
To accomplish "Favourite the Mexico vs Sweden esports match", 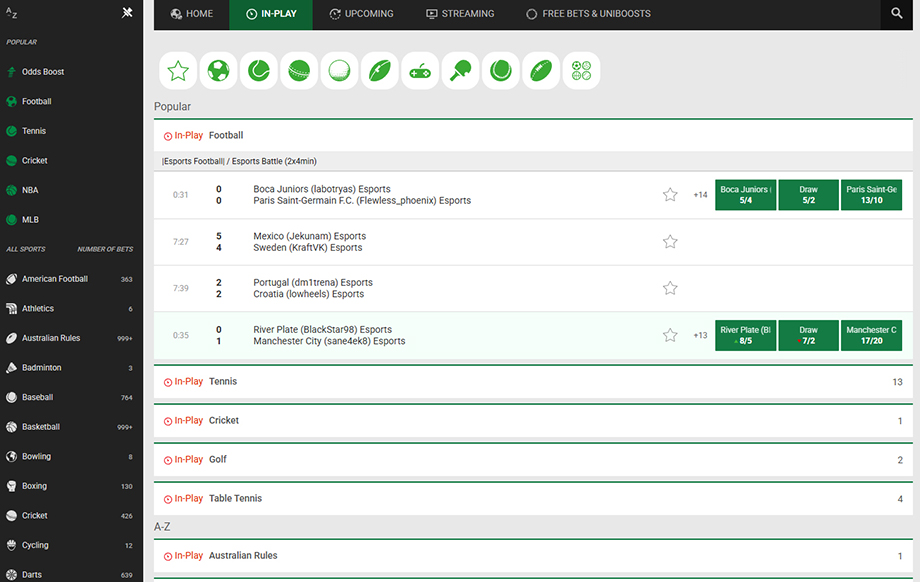I will coord(670,242).
